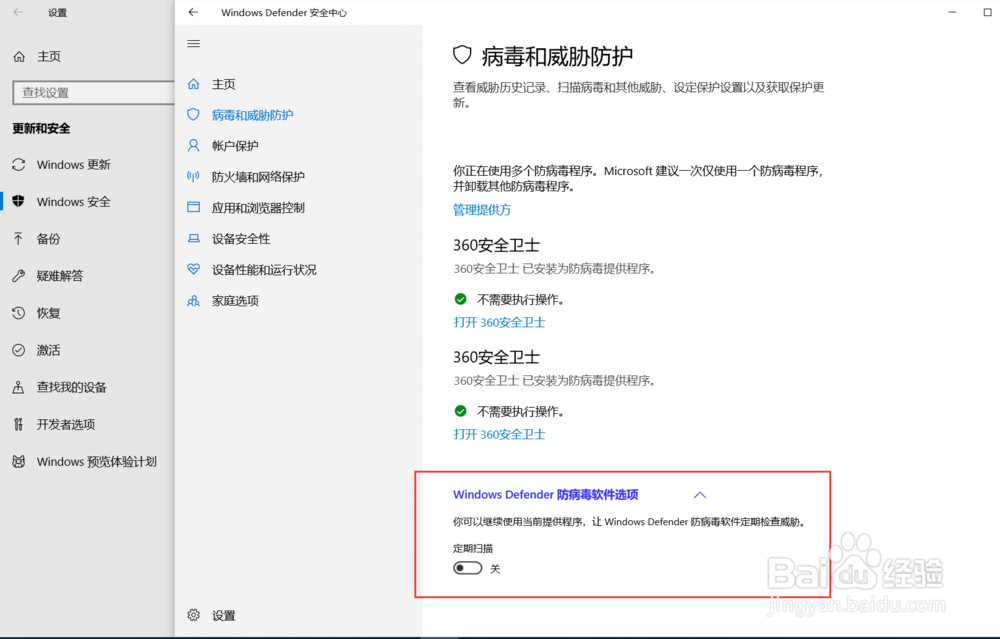Click the 病毒和威胁防护 page heading text
Viewport: 1000px width, 639px height.
[x=557, y=56]
